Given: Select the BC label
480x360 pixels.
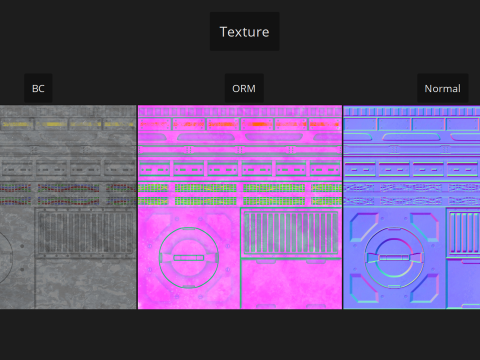Looking at the screenshot, I should pyautogui.click(x=38, y=88).
